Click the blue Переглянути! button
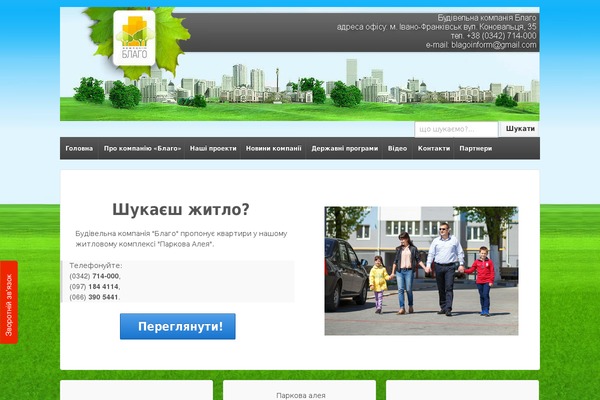This screenshot has width=600, height=400. click(x=178, y=327)
